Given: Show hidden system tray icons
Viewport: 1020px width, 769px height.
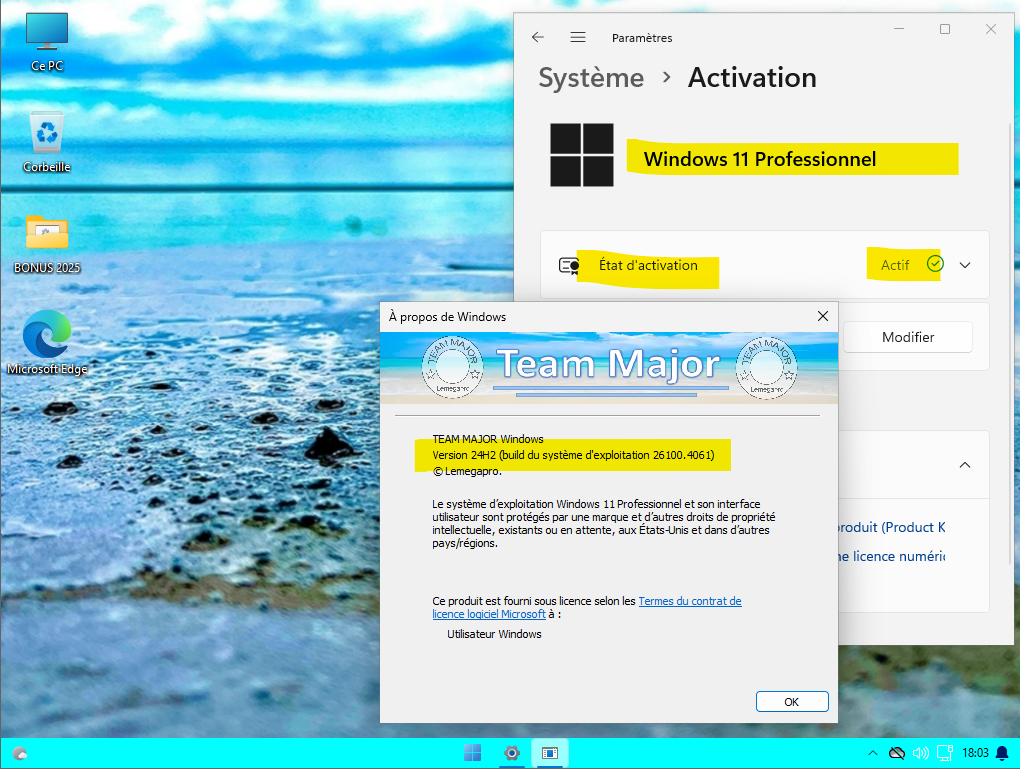Looking at the screenshot, I should [x=873, y=753].
